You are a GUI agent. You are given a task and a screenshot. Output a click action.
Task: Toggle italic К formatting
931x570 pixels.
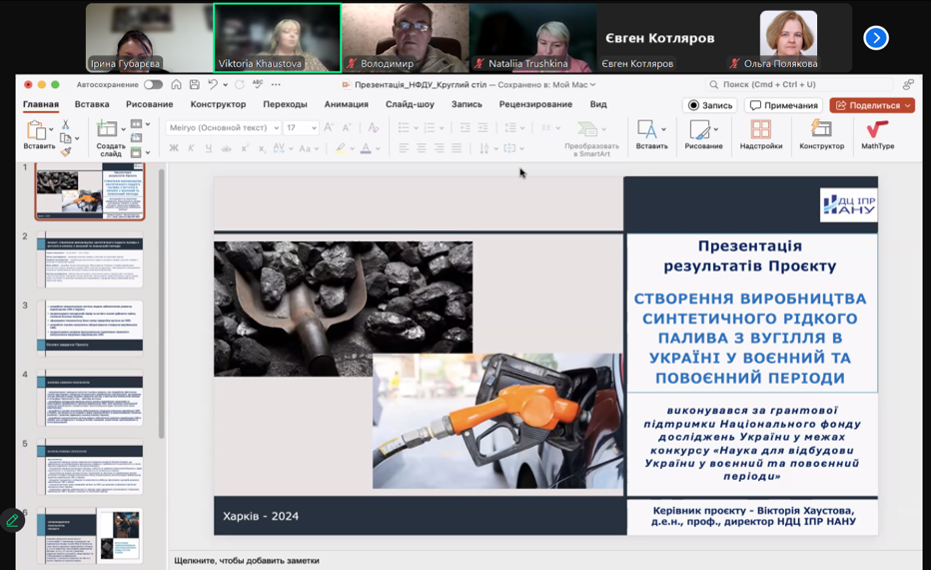[x=189, y=148]
